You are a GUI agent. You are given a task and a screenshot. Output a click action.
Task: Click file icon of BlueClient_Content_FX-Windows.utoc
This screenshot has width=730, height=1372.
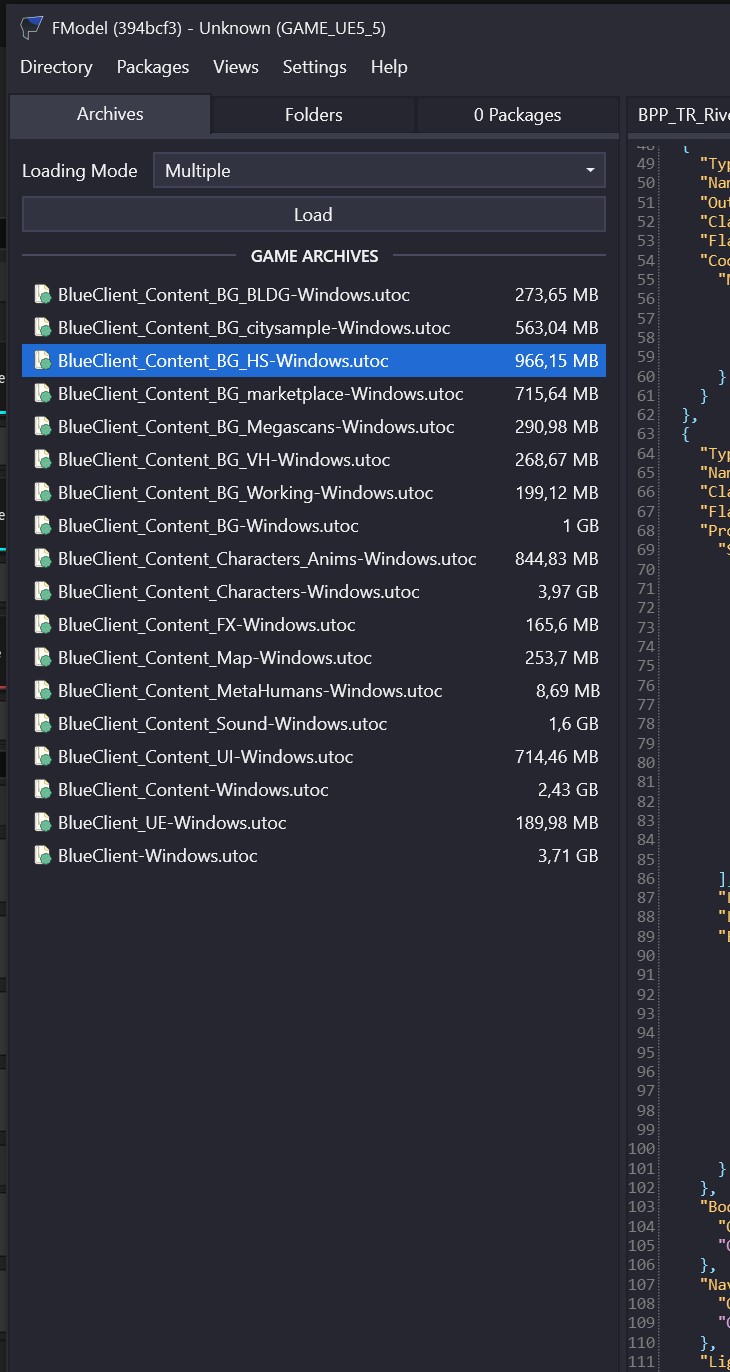tap(42, 625)
